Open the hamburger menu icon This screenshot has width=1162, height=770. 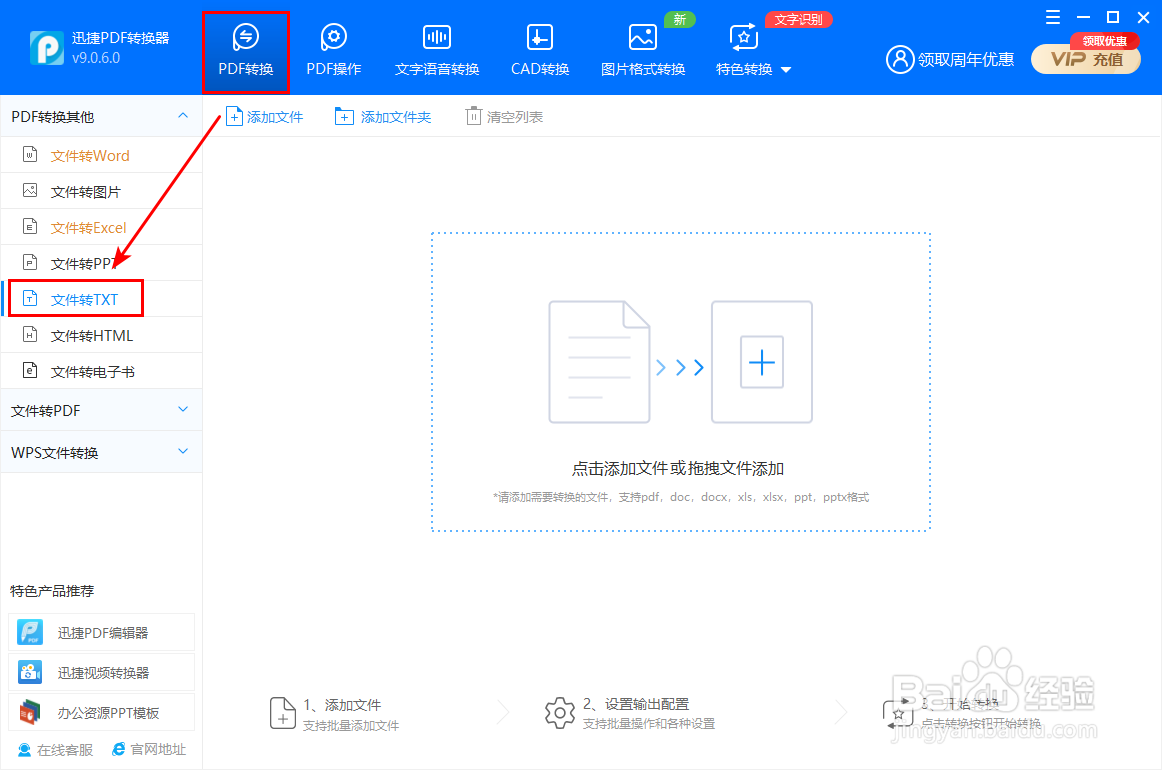(x=1052, y=17)
